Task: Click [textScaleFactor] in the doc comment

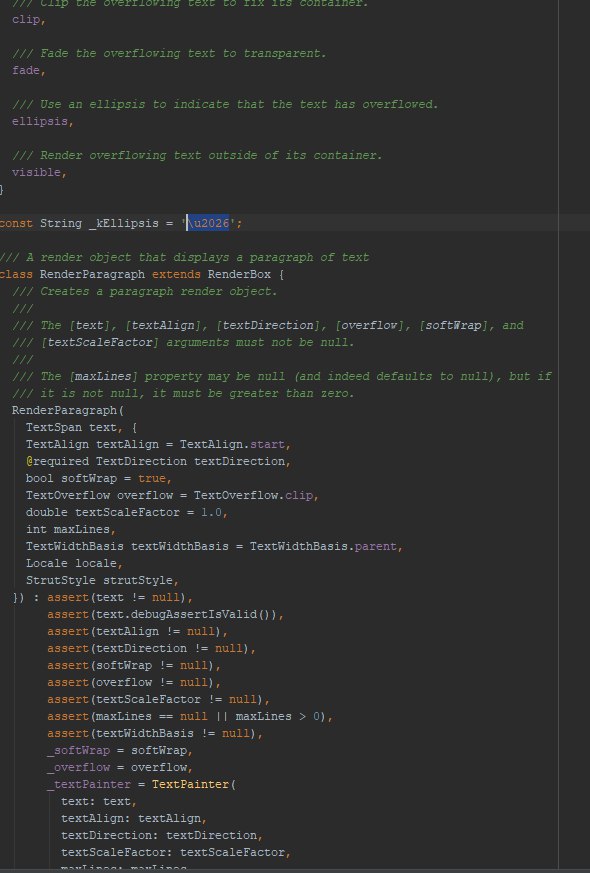Action: pyautogui.click(x=99, y=342)
